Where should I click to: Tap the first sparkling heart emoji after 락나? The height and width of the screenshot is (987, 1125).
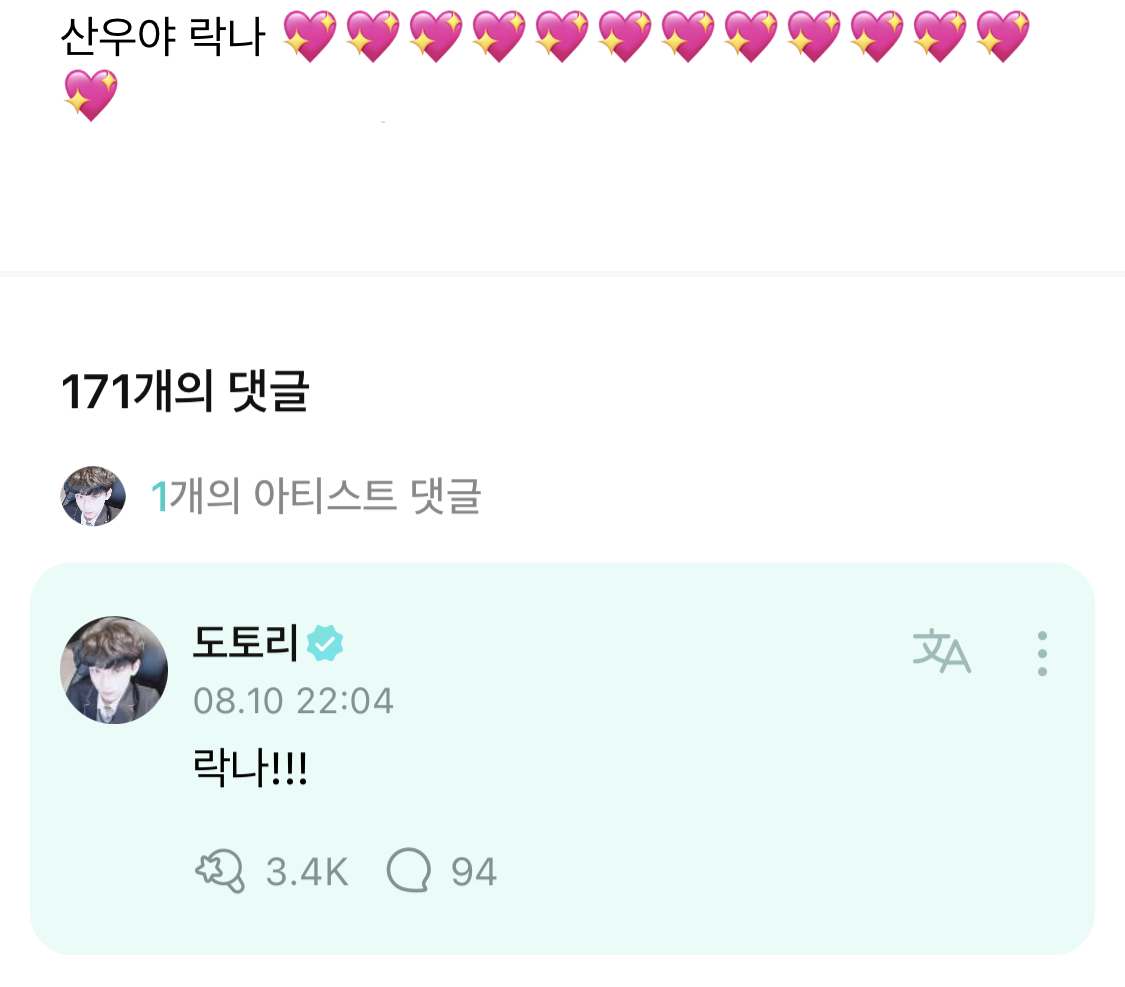(309, 37)
